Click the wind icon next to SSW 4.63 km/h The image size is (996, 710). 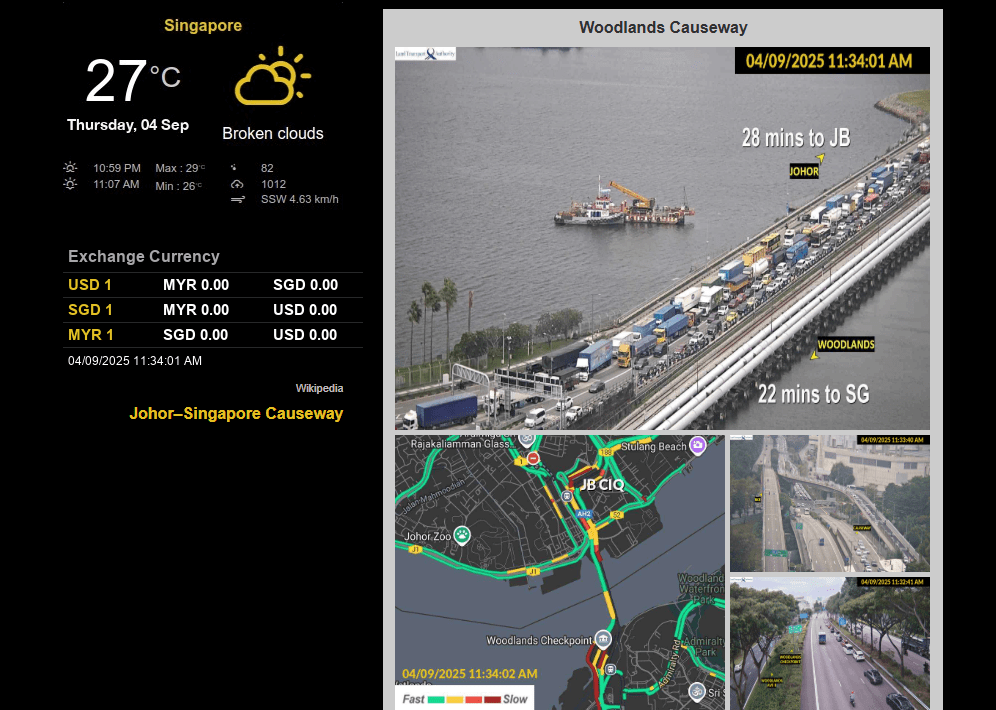237,200
